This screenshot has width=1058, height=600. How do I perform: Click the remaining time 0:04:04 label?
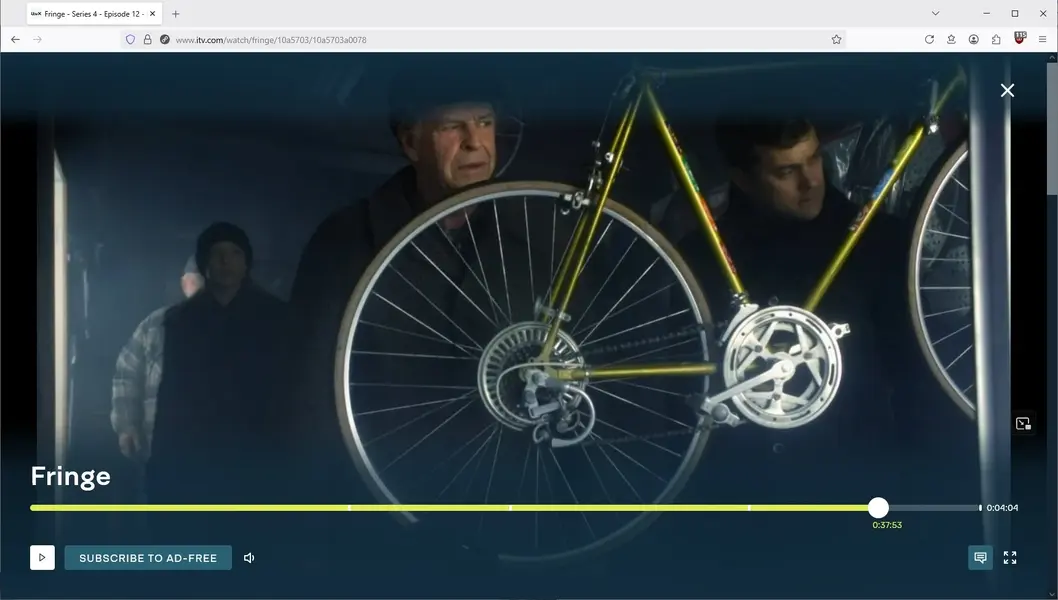point(1002,508)
